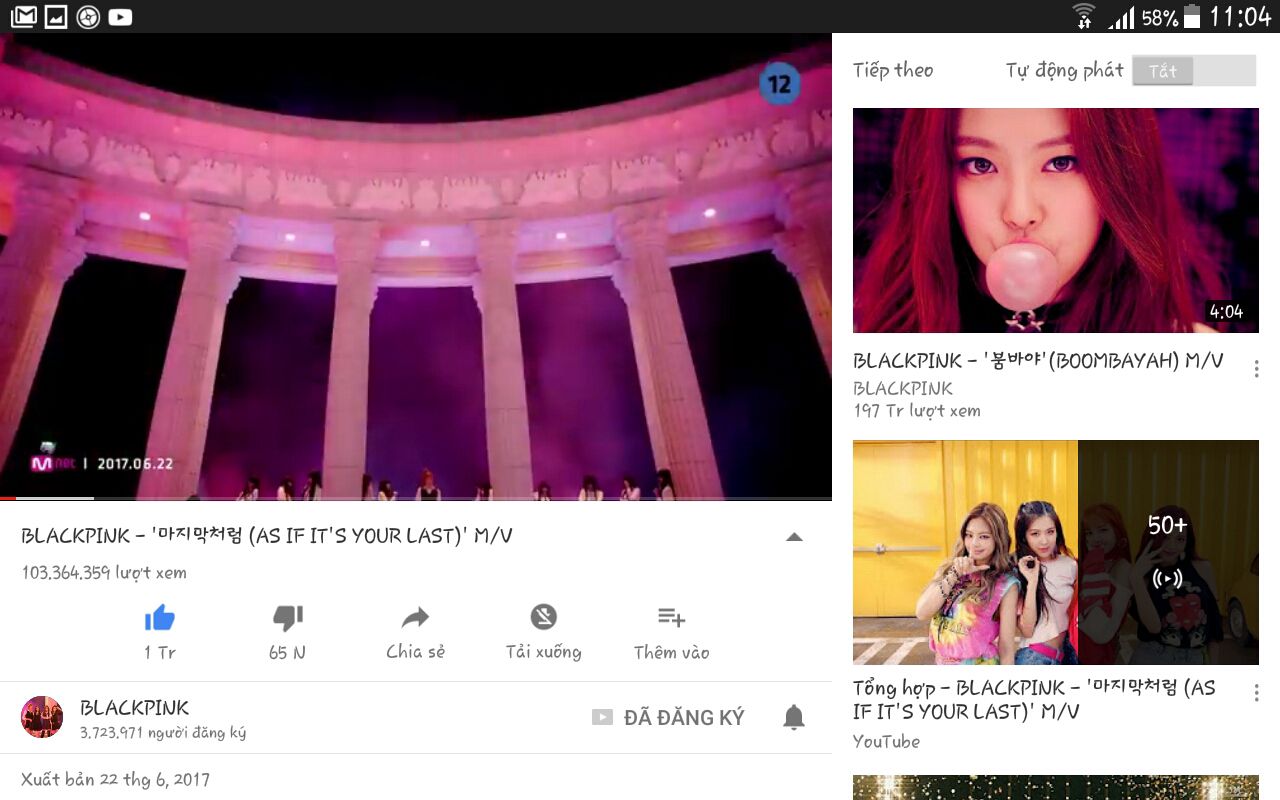Tap 197 Tr lượt xem text
Screen dimensions: 1280x800
[x=917, y=411]
